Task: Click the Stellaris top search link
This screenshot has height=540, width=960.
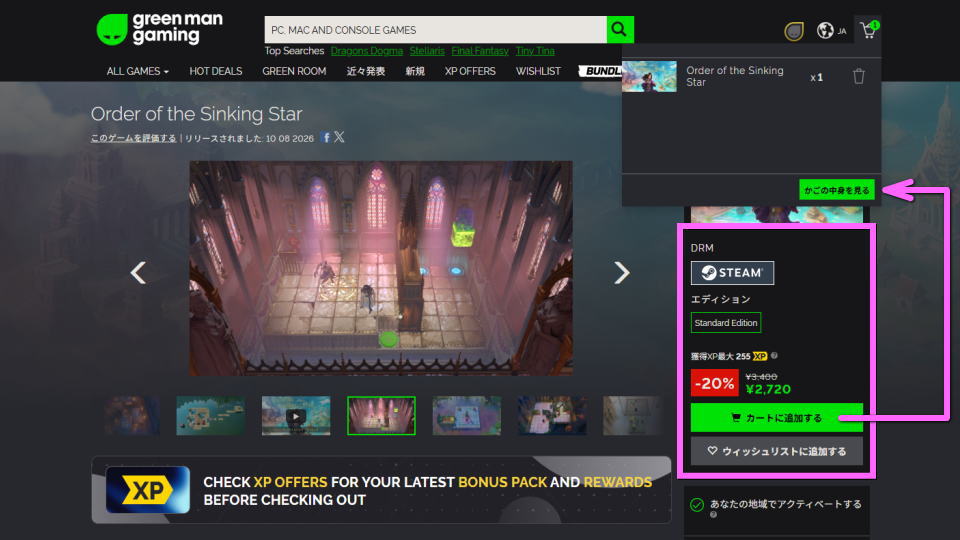Action: click(427, 51)
